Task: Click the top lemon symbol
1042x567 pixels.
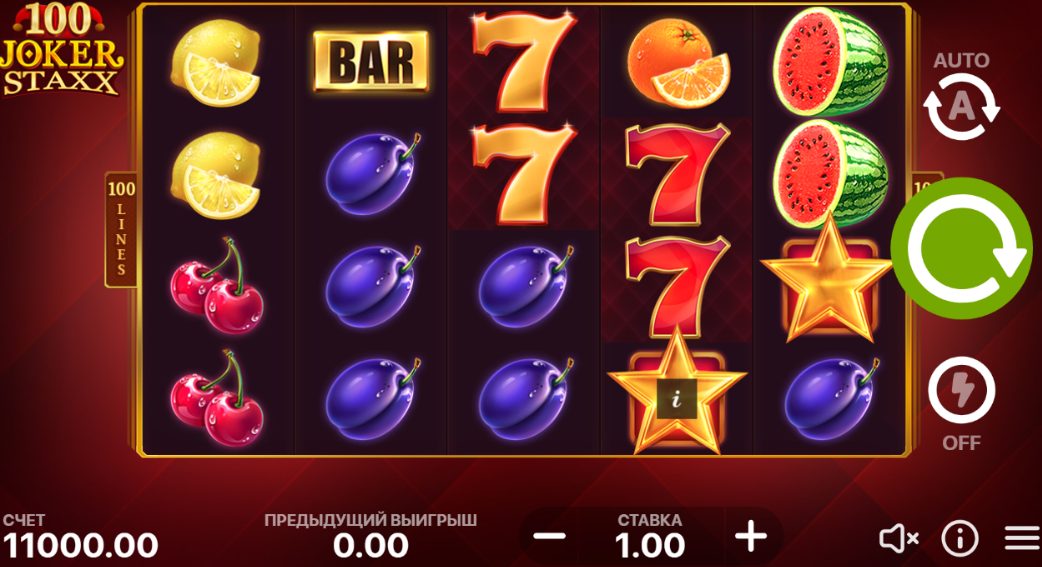Action: click(x=215, y=63)
